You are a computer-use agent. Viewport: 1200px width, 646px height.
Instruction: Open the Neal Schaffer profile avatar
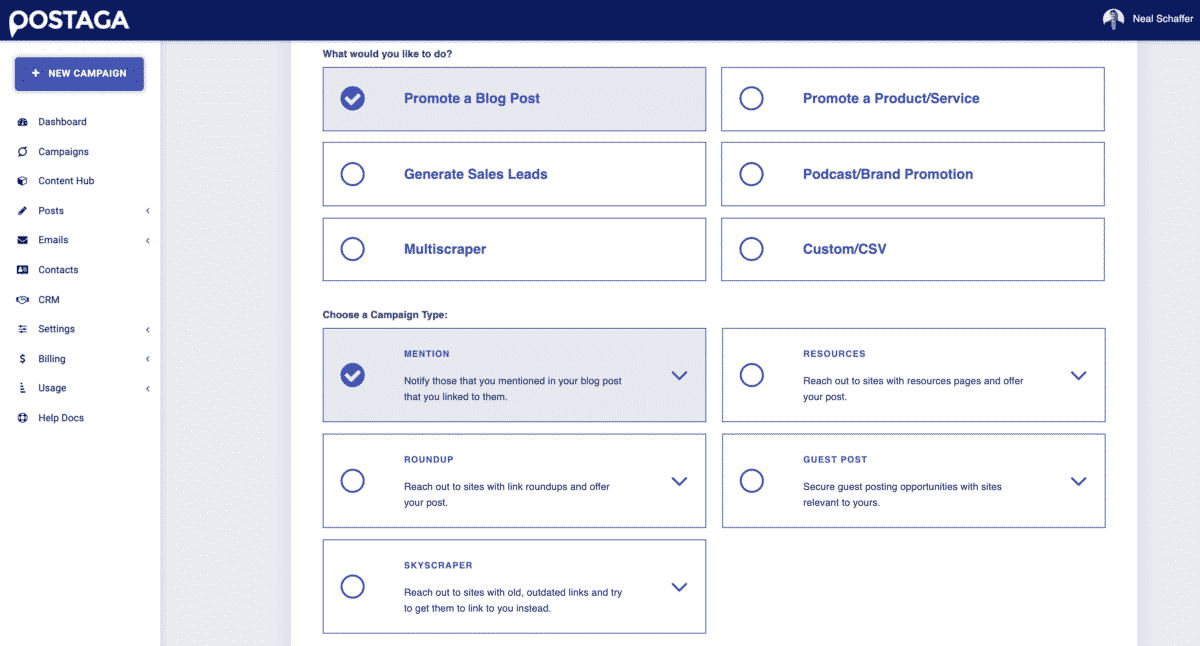[1113, 20]
